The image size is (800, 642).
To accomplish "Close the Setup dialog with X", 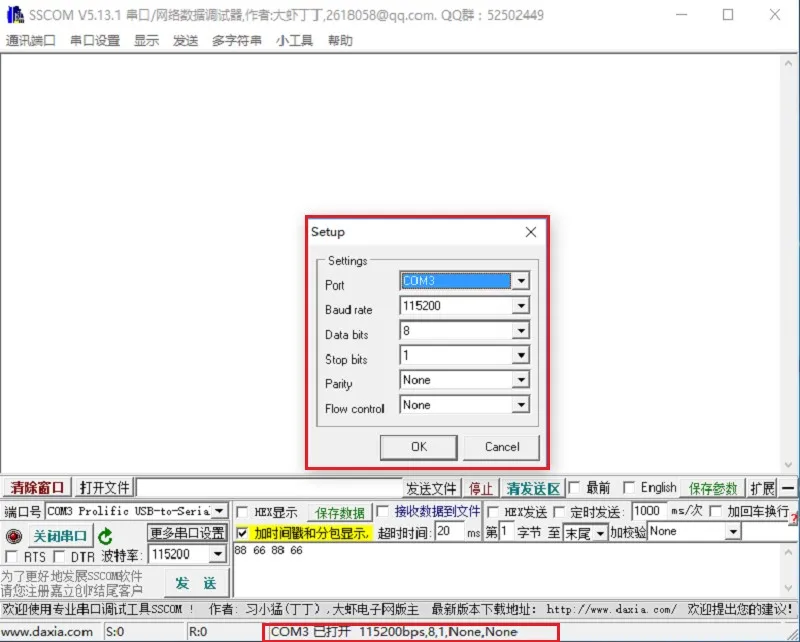I will pyautogui.click(x=531, y=232).
